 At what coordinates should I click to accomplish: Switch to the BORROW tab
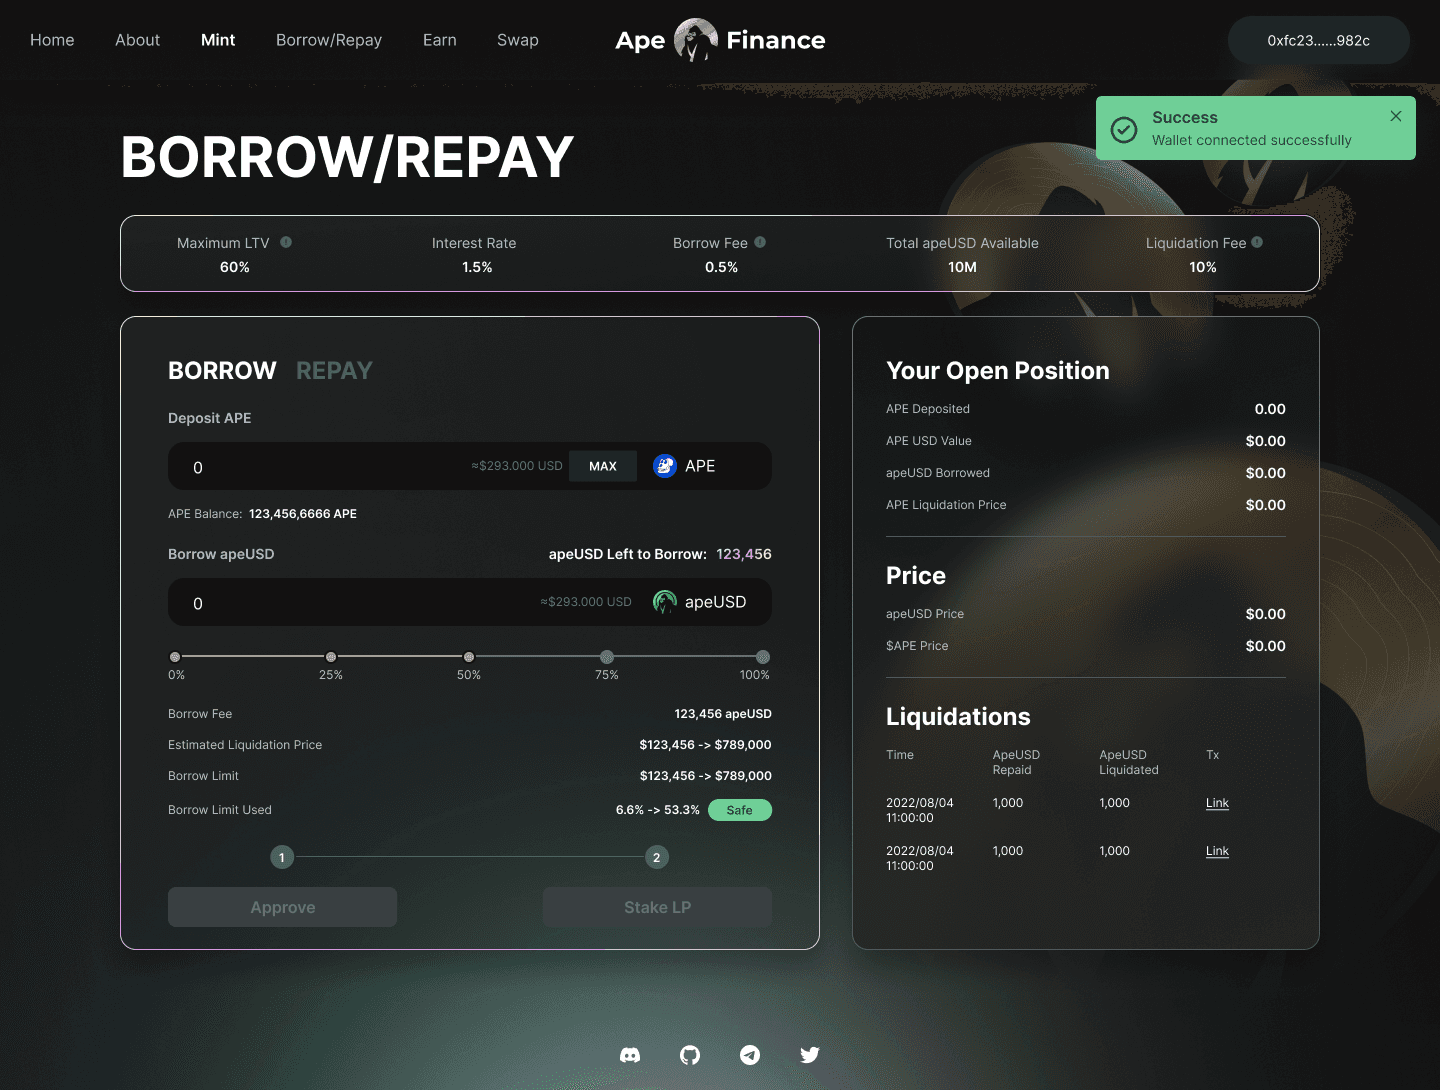[x=222, y=371]
